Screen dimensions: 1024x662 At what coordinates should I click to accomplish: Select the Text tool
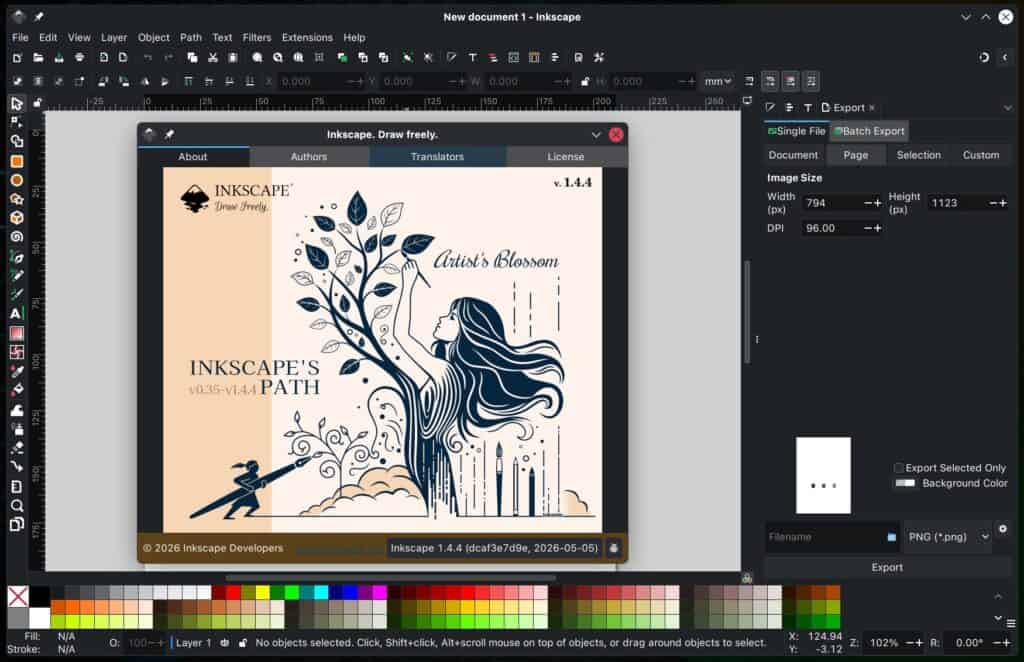point(16,314)
